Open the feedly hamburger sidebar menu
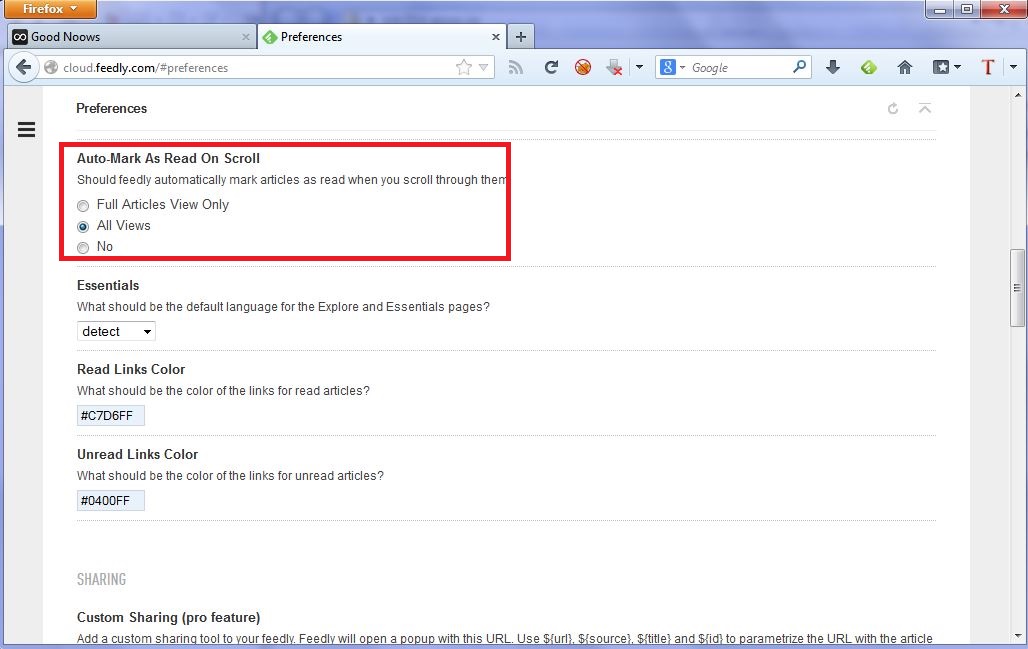Image resolution: width=1028 pixels, height=649 pixels. tap(26, 130)
